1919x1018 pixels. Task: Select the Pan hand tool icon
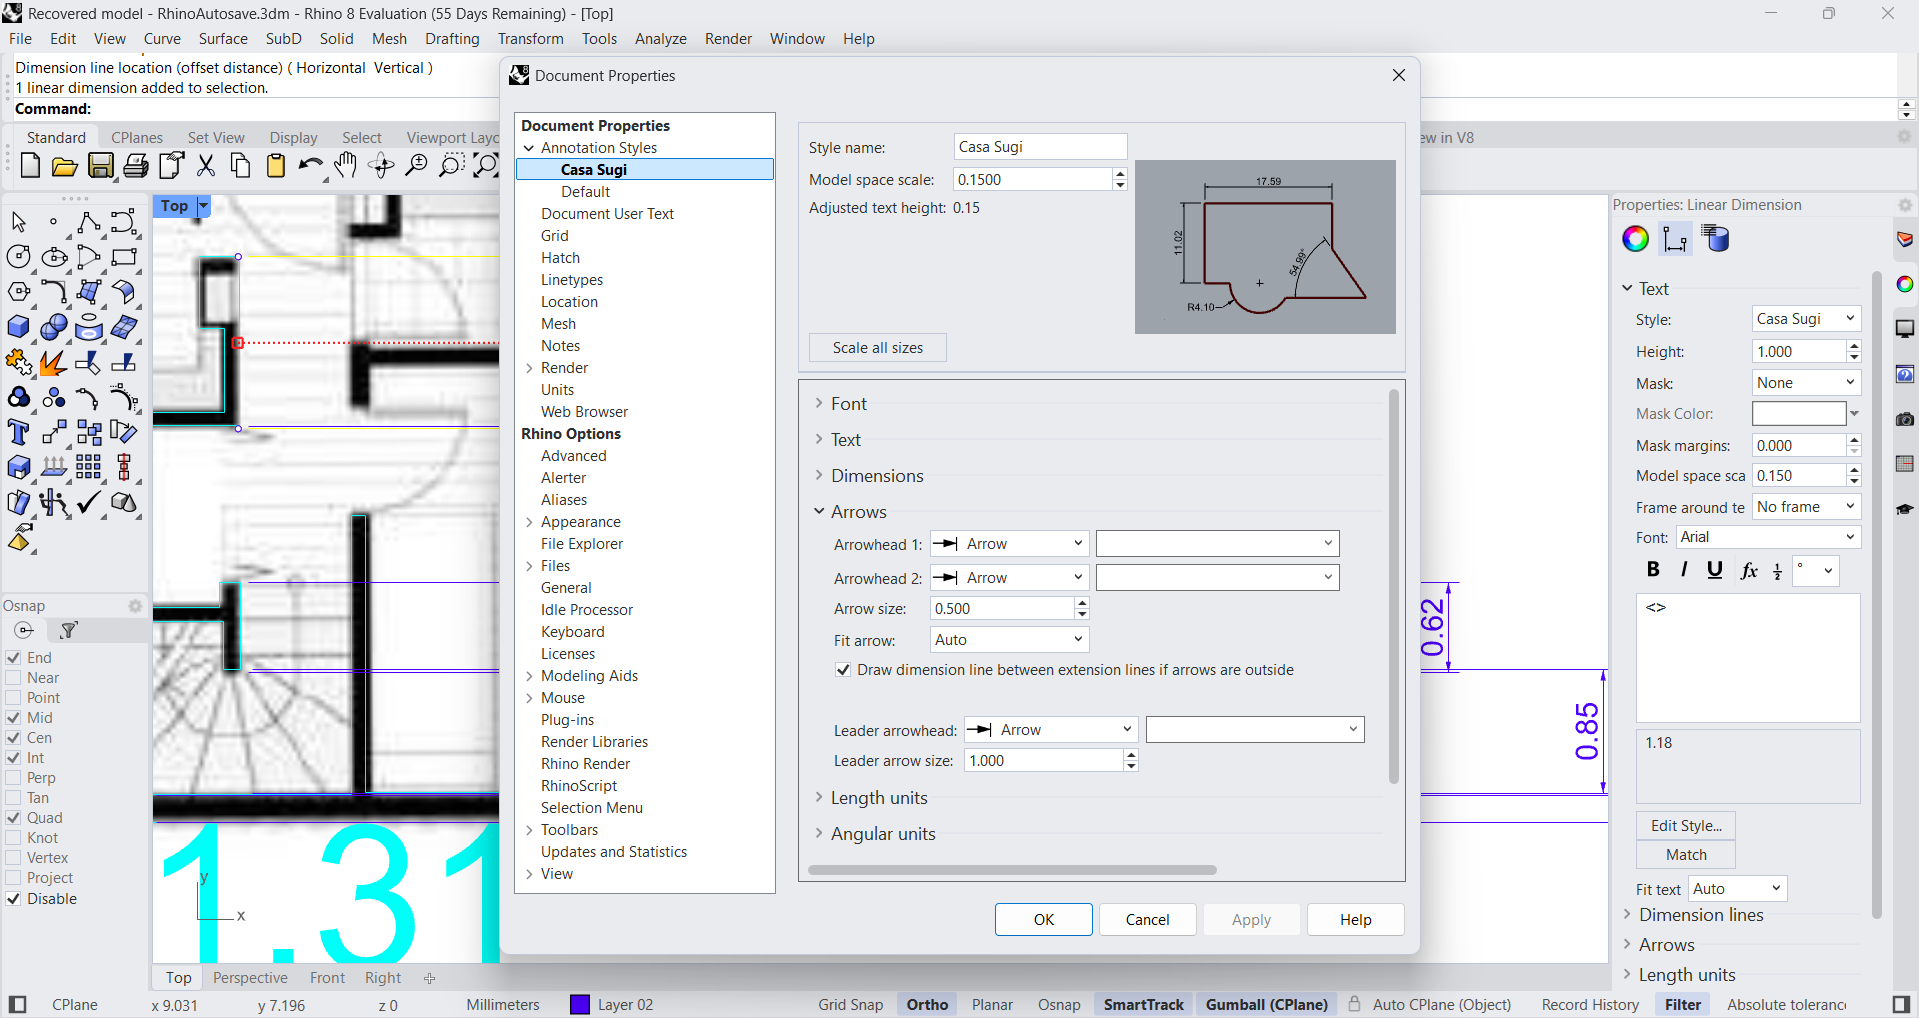345,166
